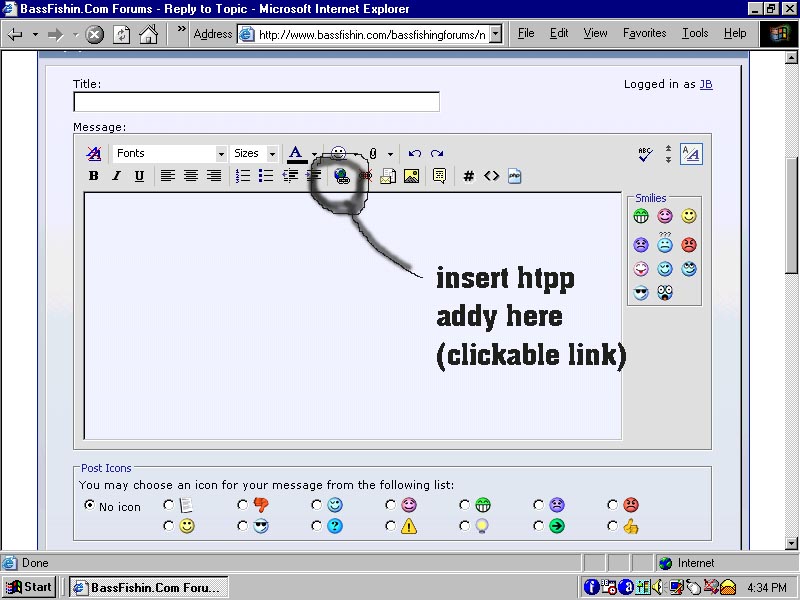Screen dimensions: 800x600
Task: Decrease the indent
Action: pyautogui.click(x=290, y=176)
